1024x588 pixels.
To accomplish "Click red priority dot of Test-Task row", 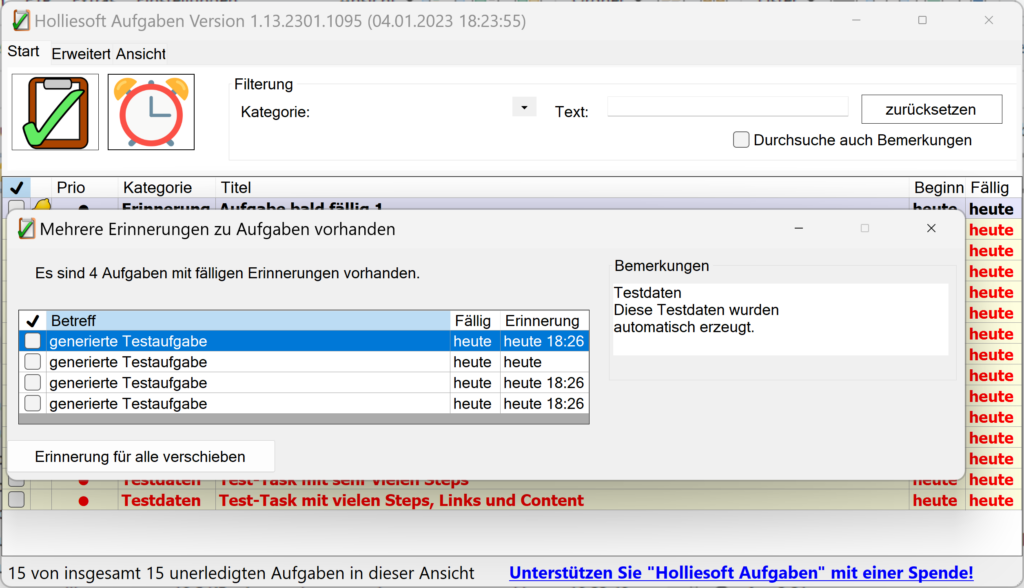I will click(x=83, y=500).
